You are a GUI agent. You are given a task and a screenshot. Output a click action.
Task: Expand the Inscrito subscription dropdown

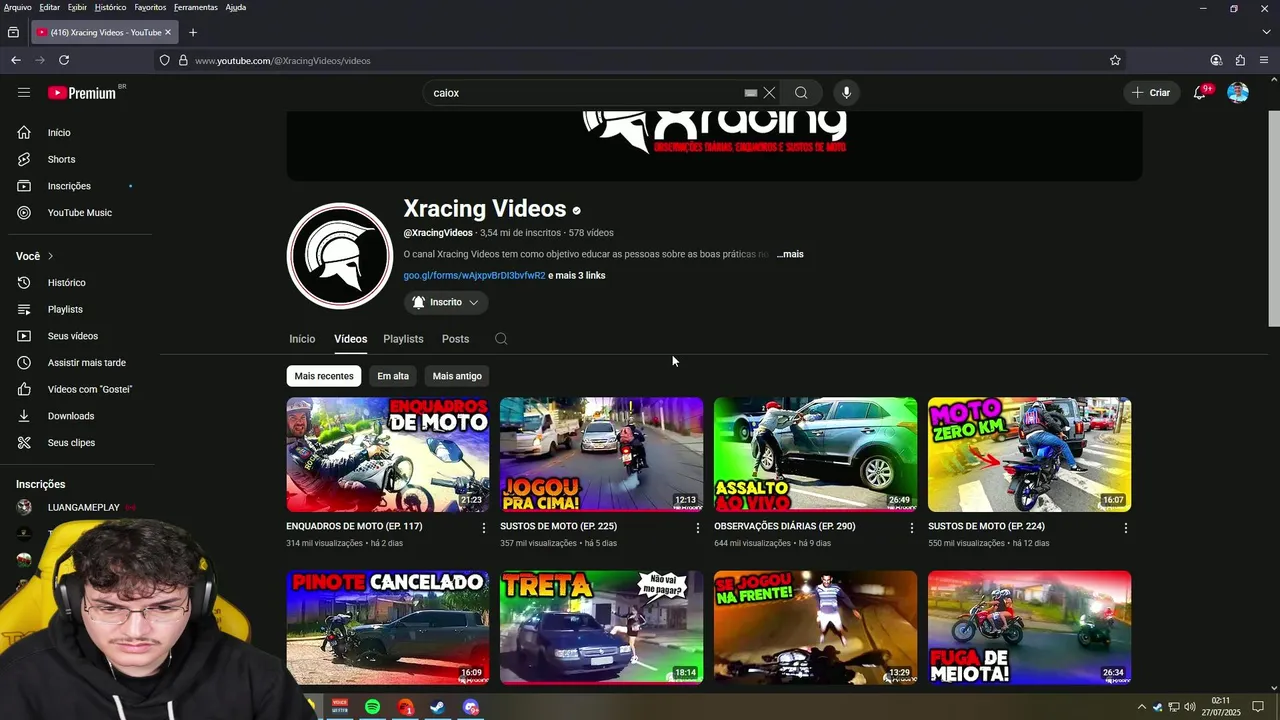point(446,302)
